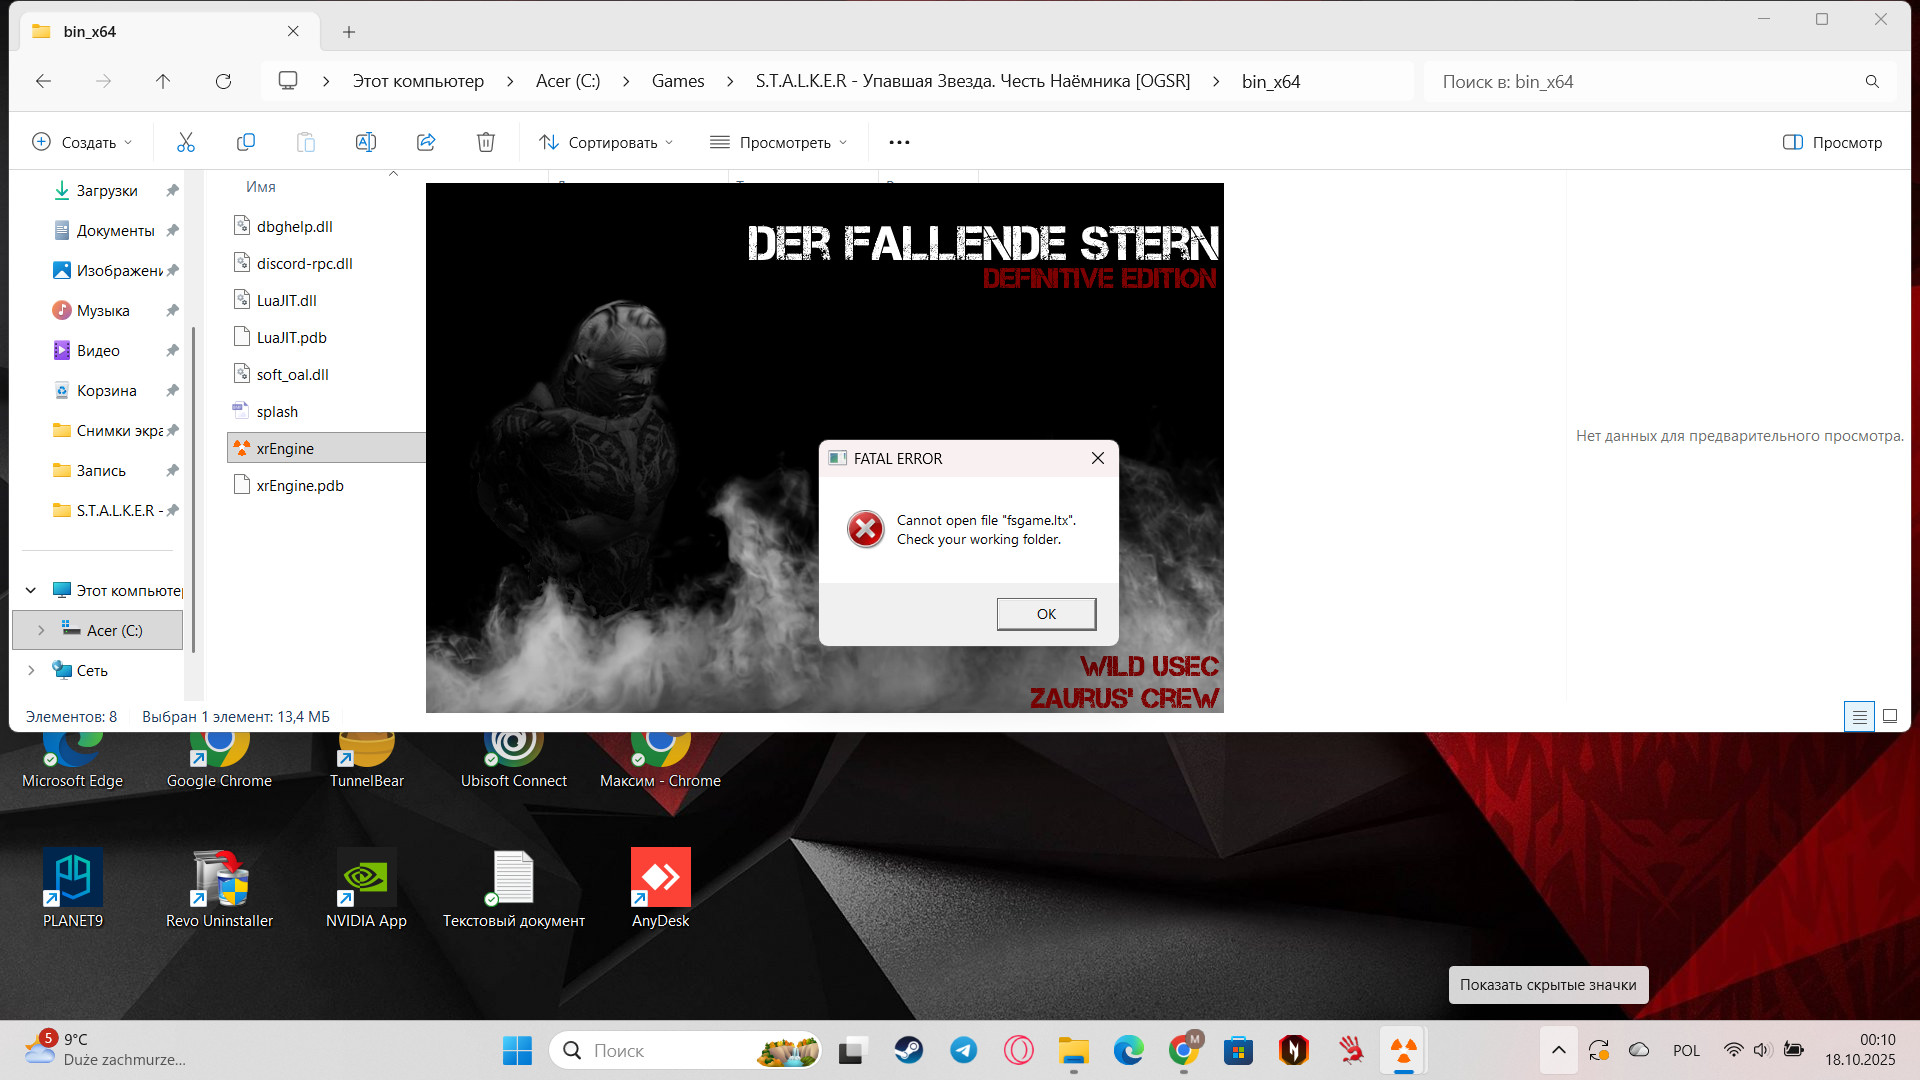Image resolution: width=1920 pixels, height=1080 pixels.
Task: Click OK in the FATAL ERROR dialog
Action: pyautogui.click(x=1046, y=614)
